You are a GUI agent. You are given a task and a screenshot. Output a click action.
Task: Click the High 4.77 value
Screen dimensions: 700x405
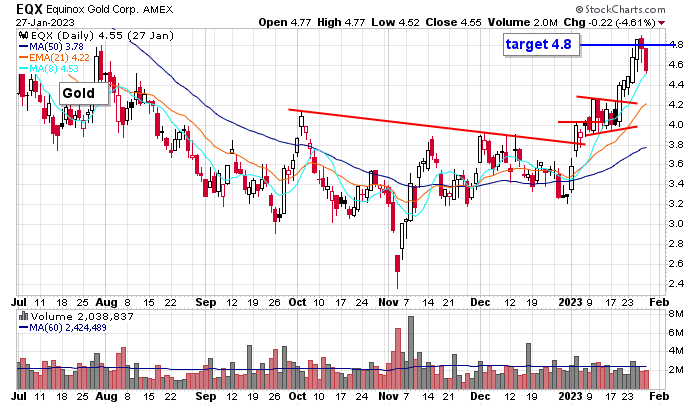(343, 22)
